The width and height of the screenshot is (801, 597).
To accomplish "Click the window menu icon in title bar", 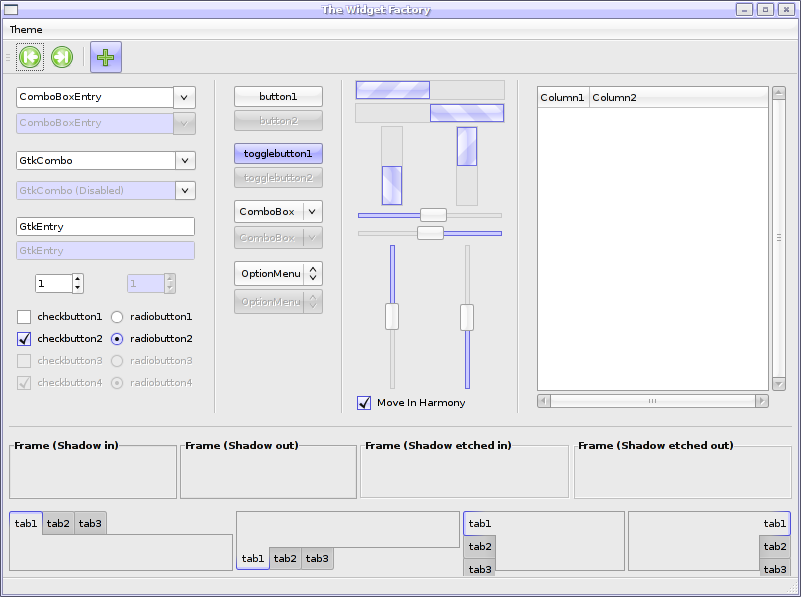I will point(10,9).
